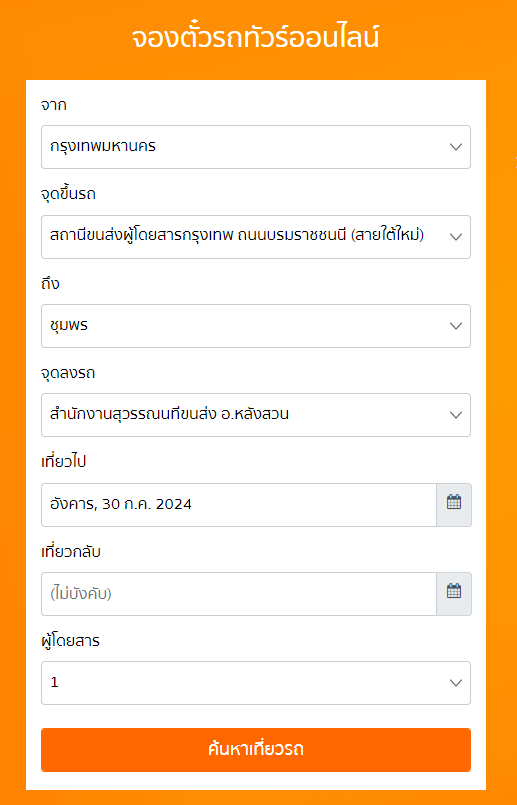Open the จุดขึ้นรถ boarding point dropdown
Image resolution: width=517 pixels, height=805 pixels.
click(x=256, y=237)
